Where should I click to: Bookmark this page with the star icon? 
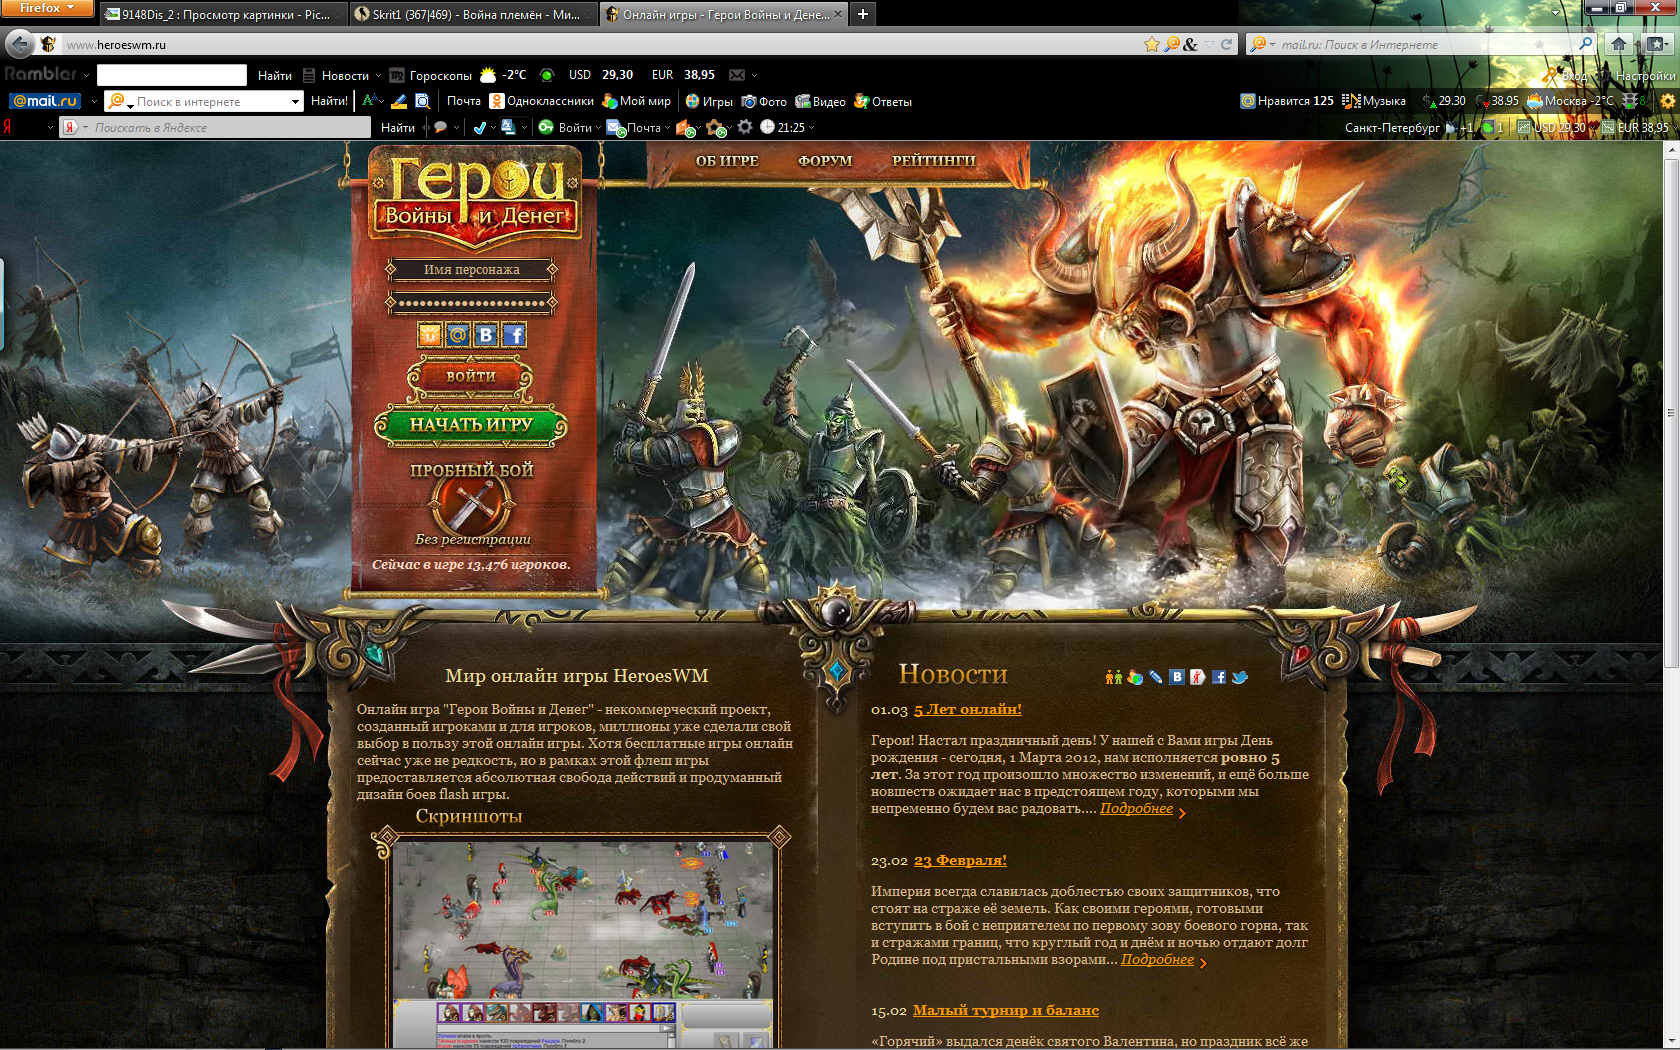click(1151, 44)
